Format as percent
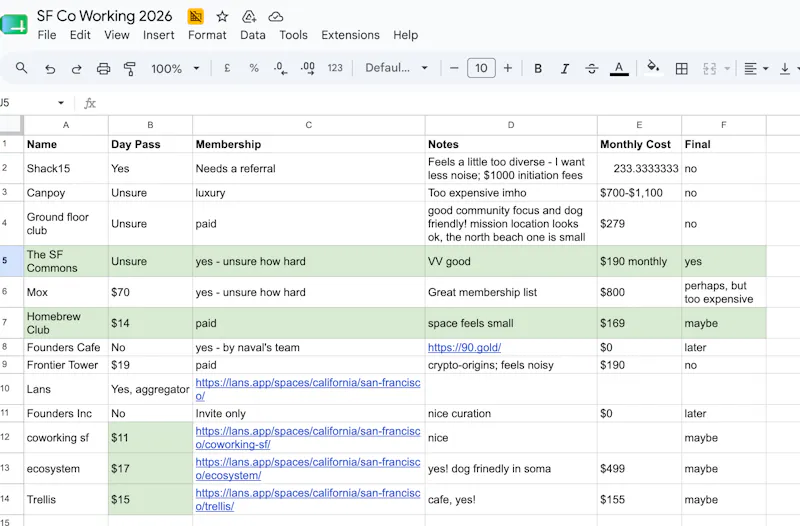This screenshot has width=800, height=526. [x=254, y=68]
